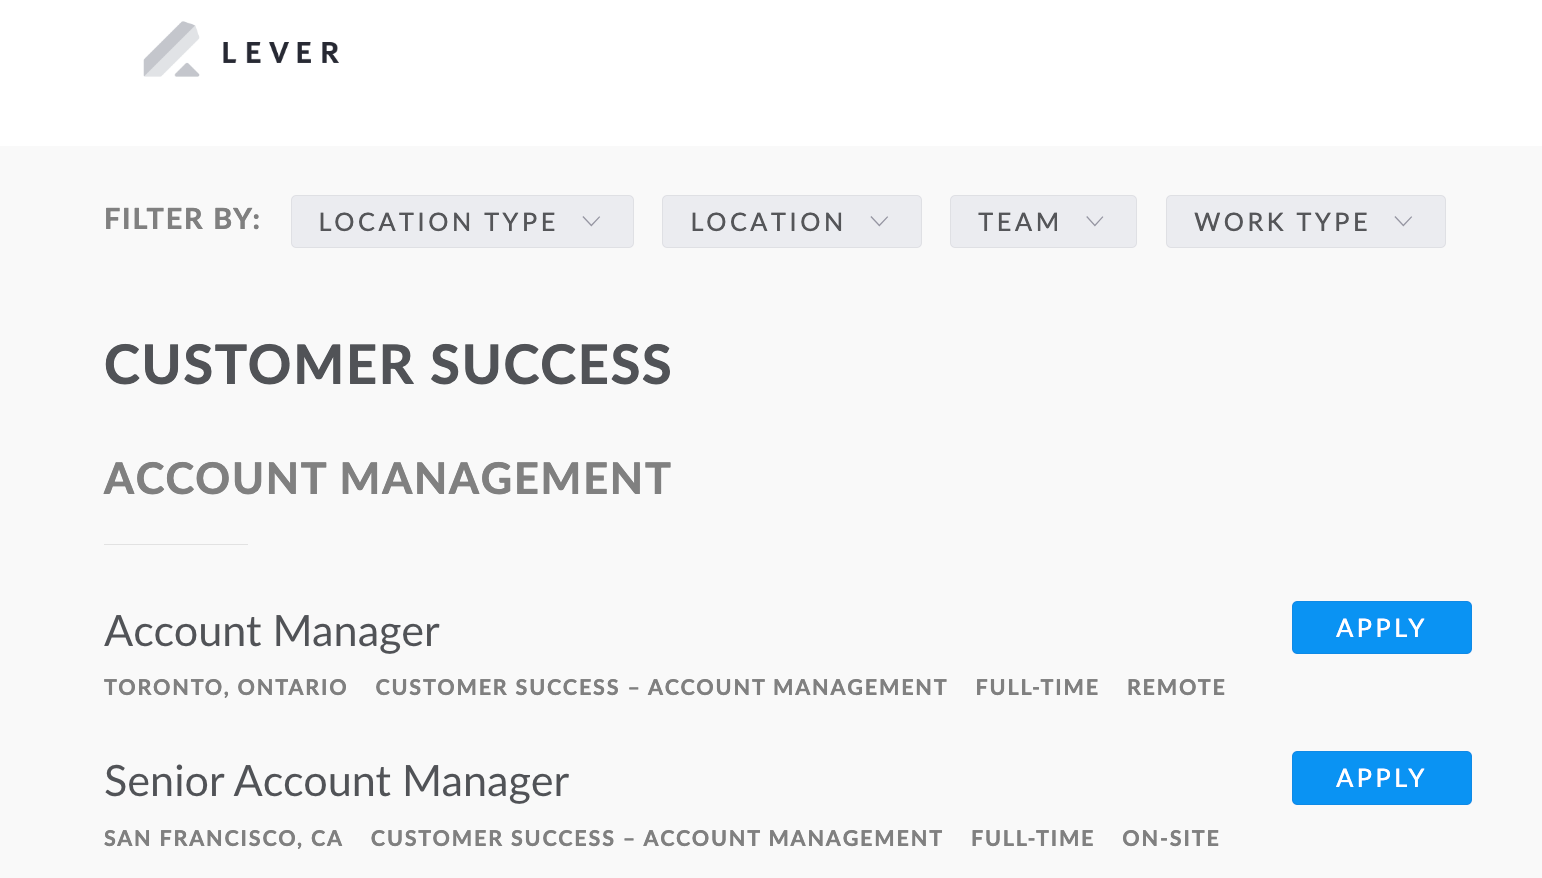The image size is (1542, 878).
Task: Select the ACCOUNT MANAGEMENT subsection heading
Action: coord(387,478)
